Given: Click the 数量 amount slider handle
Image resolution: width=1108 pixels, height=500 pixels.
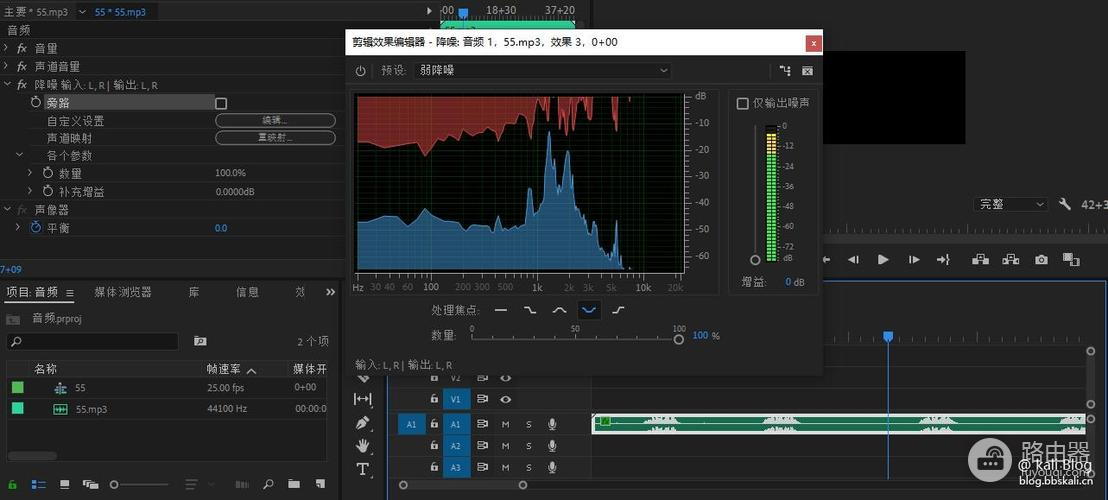Looking at the screenshot, I should pyautogui.click(x=679, y=339).
